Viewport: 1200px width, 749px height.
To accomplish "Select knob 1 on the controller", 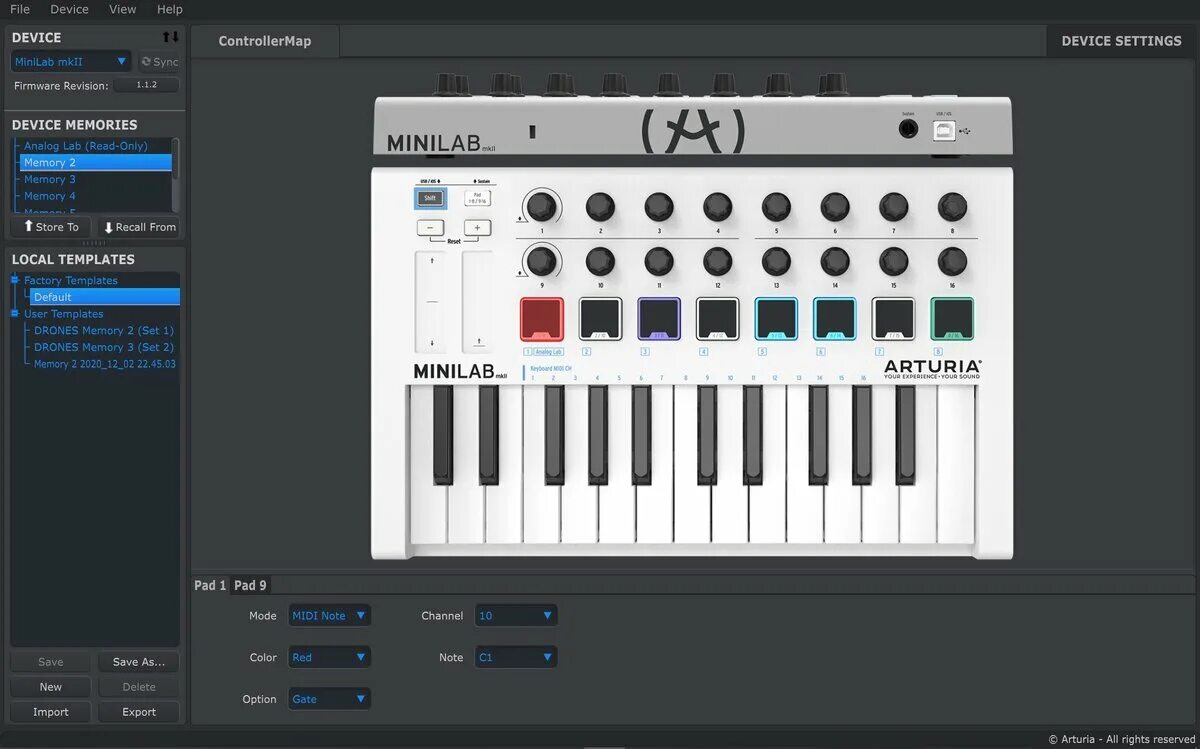I will tap(541, 207).
